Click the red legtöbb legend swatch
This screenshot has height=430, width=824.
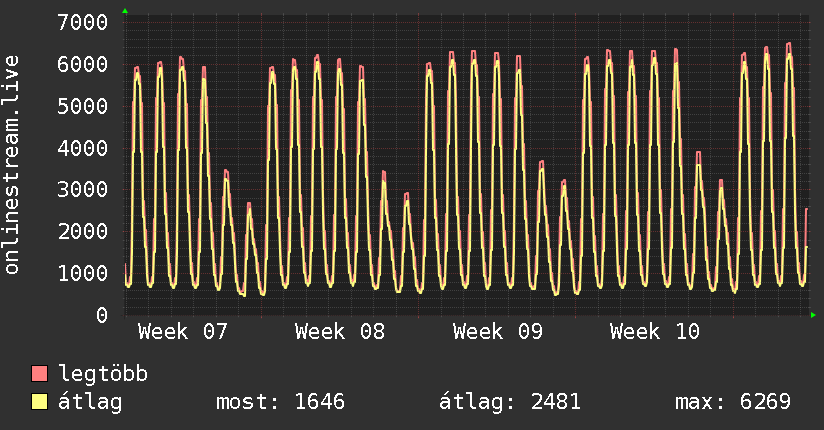point(39,374)
